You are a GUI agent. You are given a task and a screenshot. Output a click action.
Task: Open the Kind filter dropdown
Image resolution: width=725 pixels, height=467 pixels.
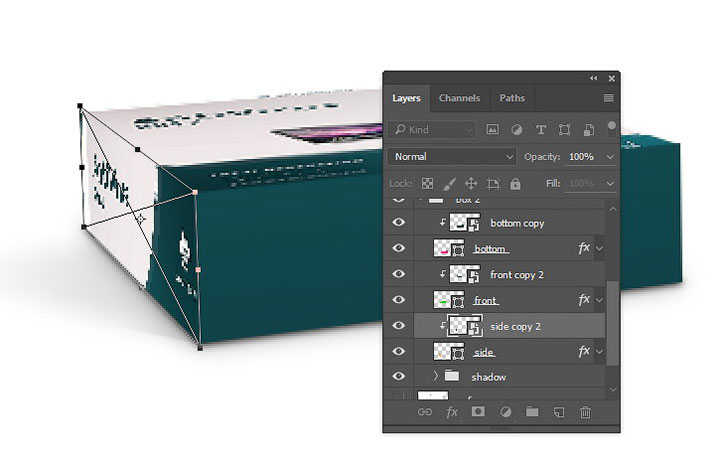click(432, 130)
